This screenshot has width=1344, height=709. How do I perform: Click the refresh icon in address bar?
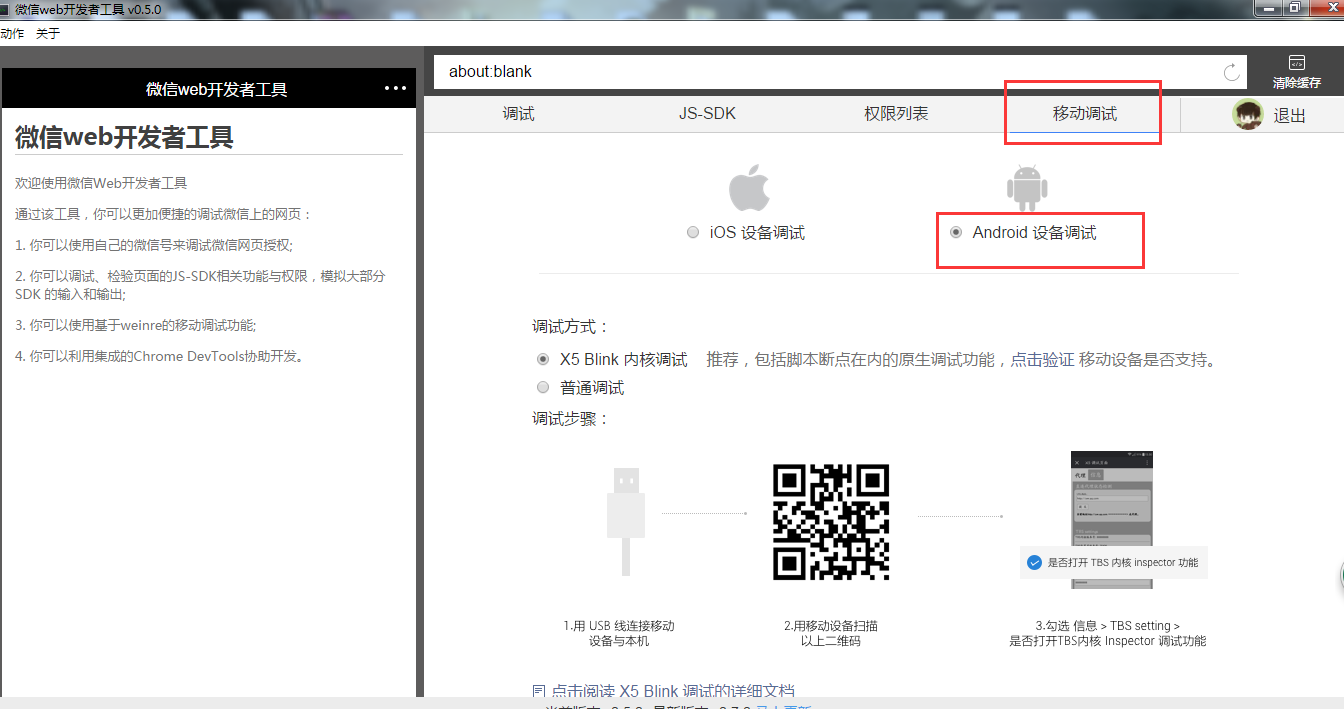click(1232, 72)
